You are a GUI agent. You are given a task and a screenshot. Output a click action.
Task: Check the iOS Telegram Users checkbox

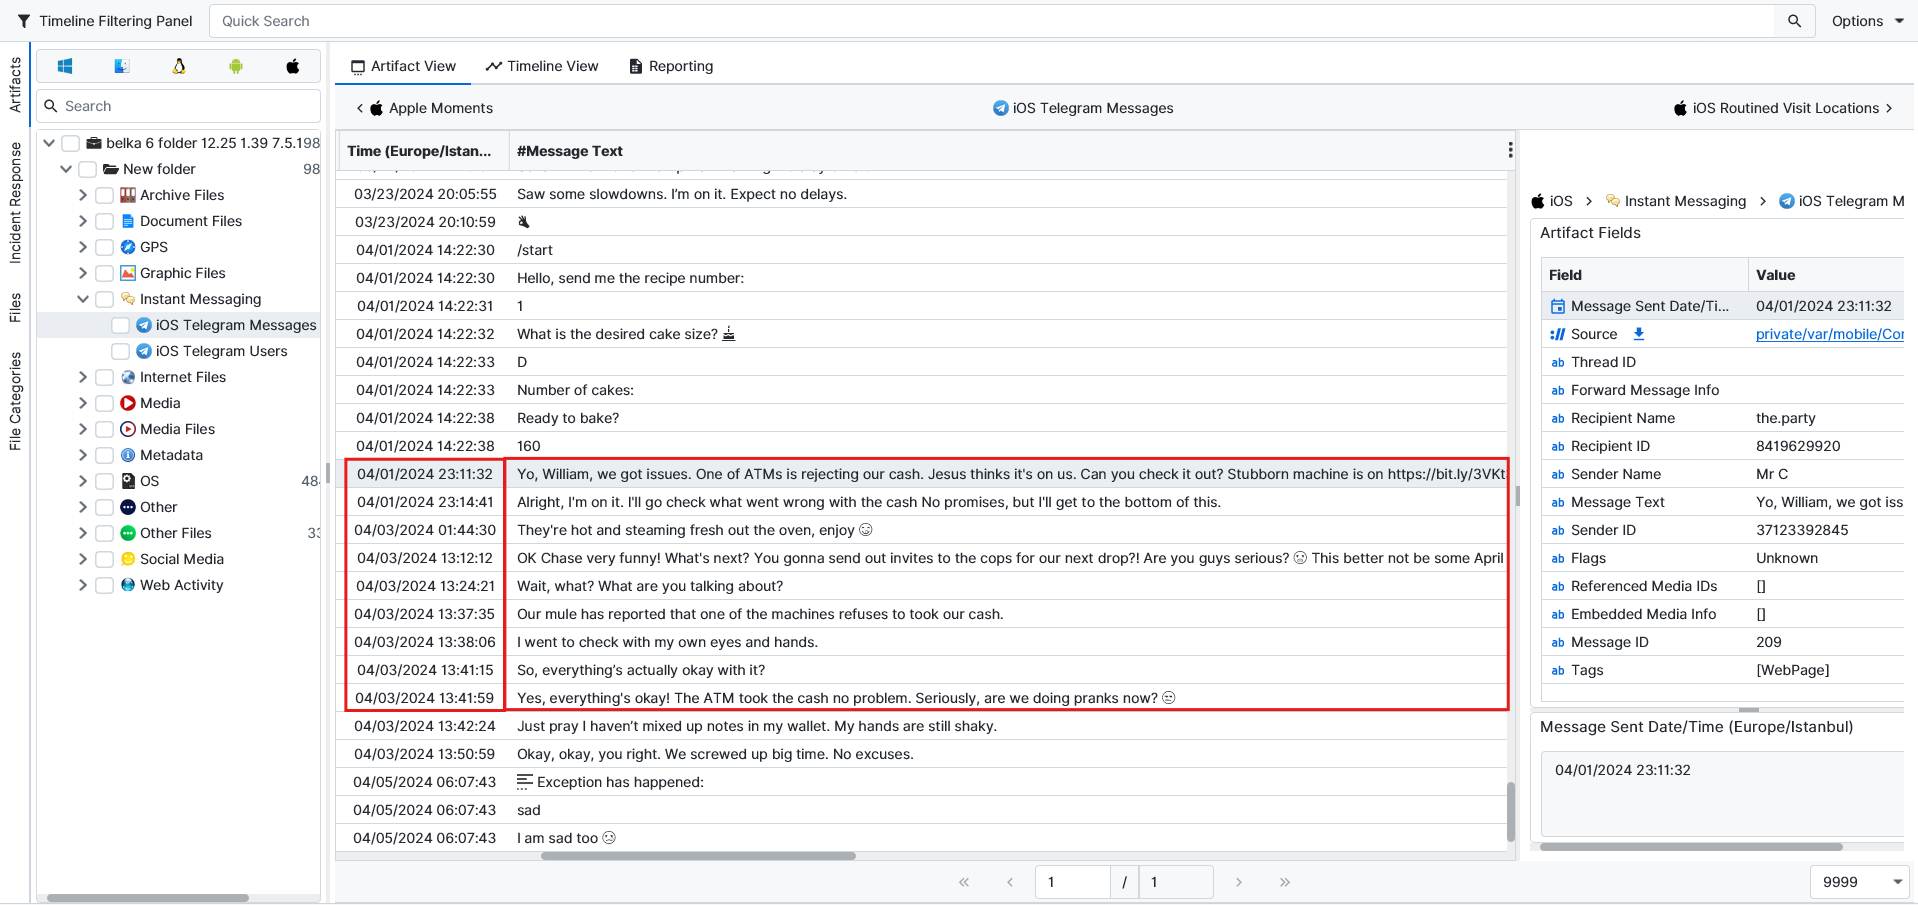tap(121, 351)
